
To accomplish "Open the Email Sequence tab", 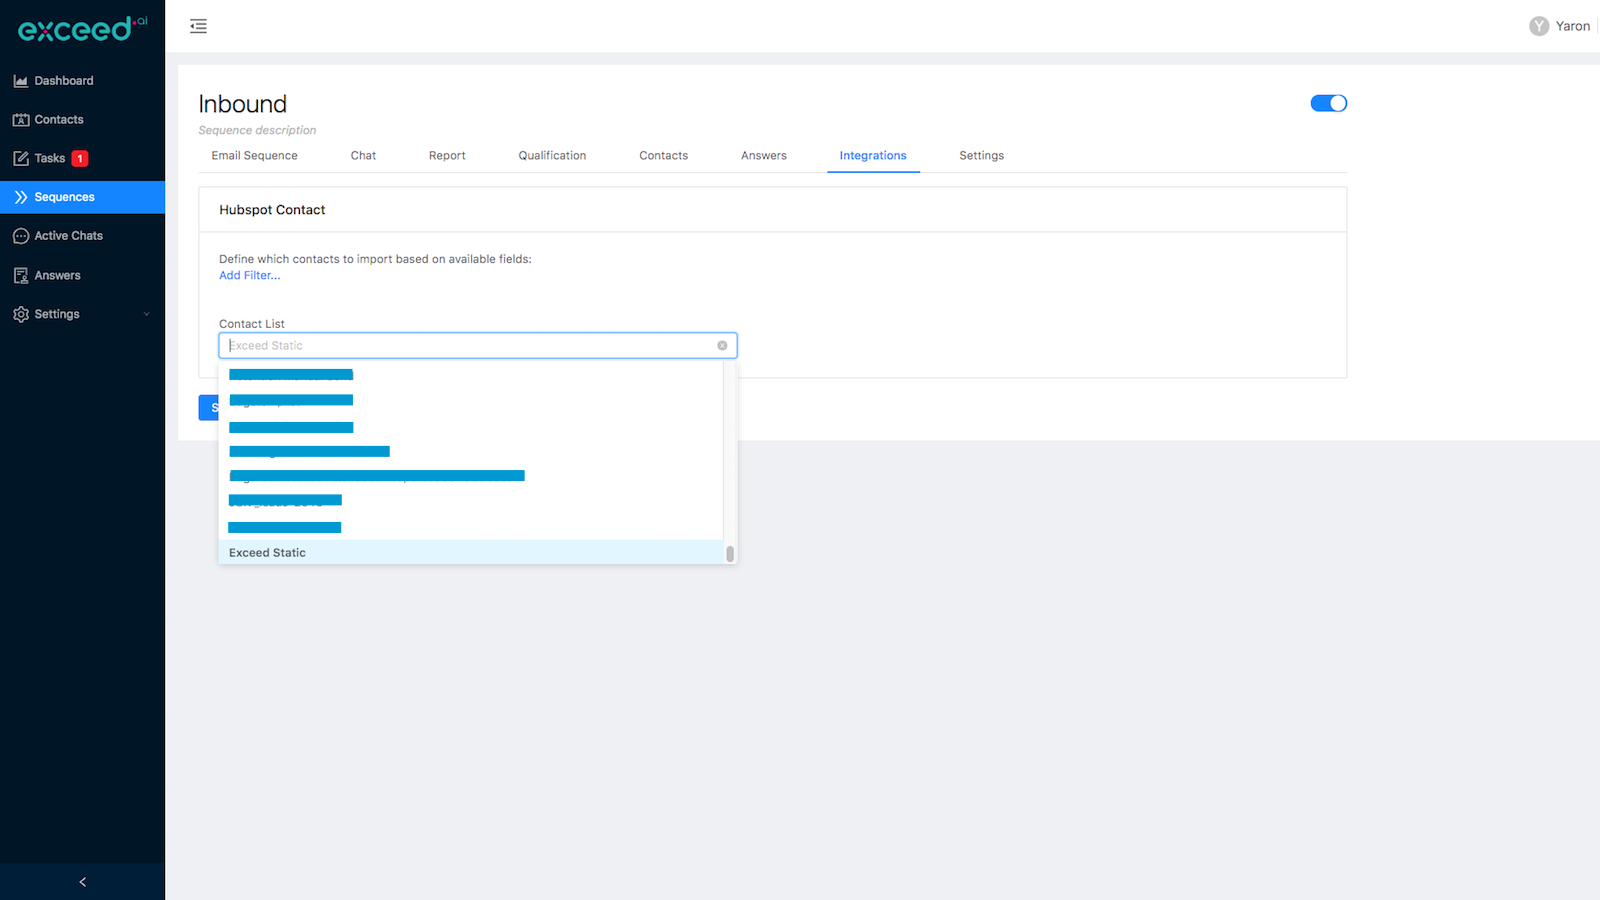I will (x=254, y=155).
